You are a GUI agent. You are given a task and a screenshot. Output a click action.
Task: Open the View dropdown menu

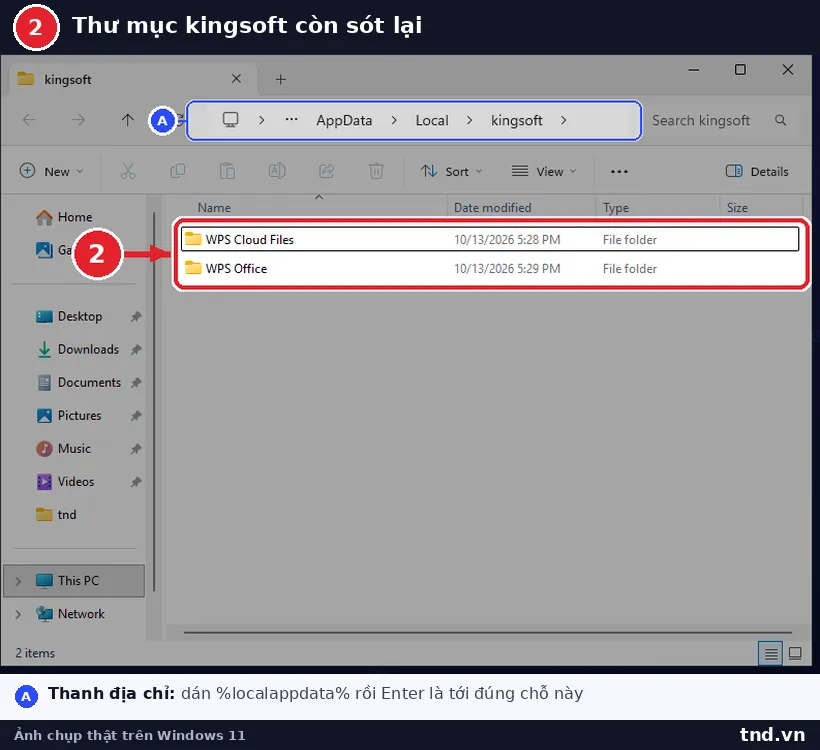pos(544,171)
